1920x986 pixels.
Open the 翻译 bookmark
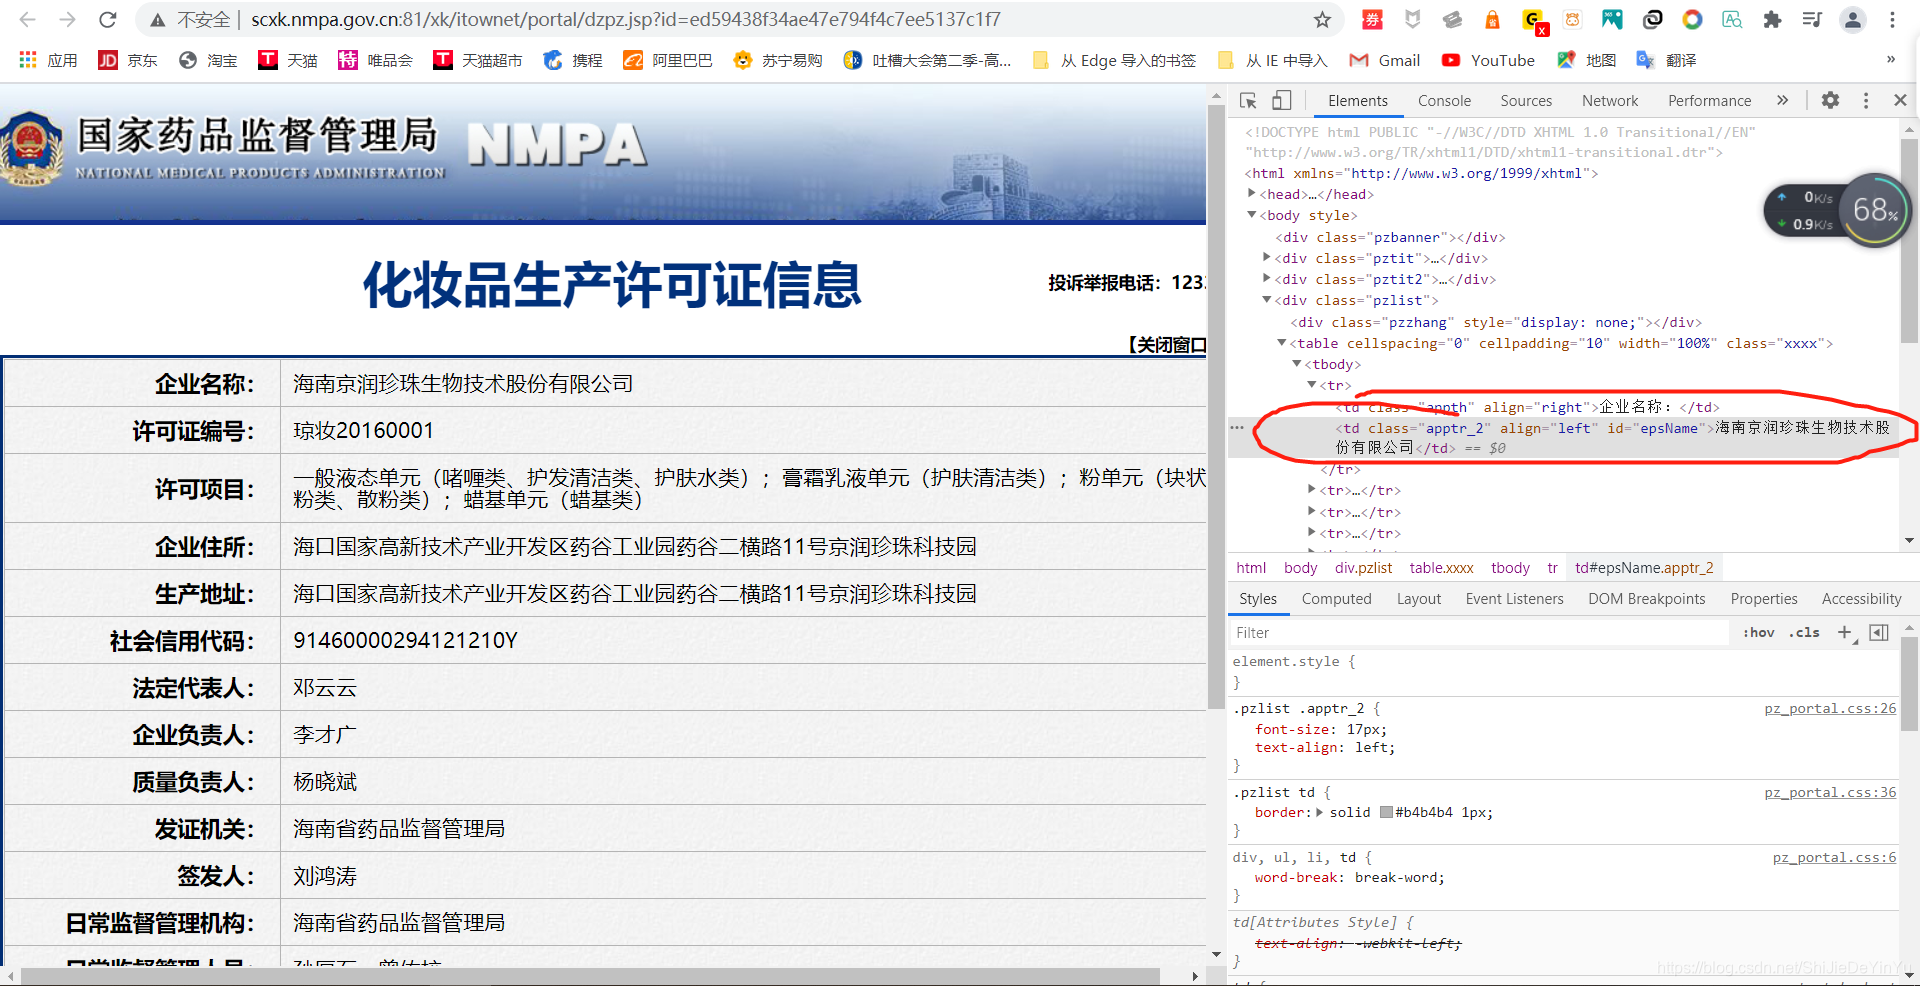click(1666, 60)
